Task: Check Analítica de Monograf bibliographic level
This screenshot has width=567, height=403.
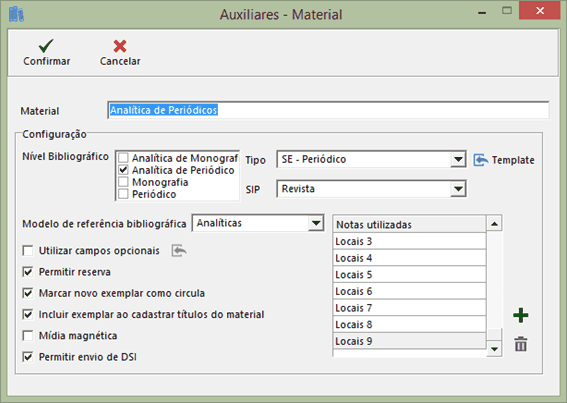Action: 123,158
